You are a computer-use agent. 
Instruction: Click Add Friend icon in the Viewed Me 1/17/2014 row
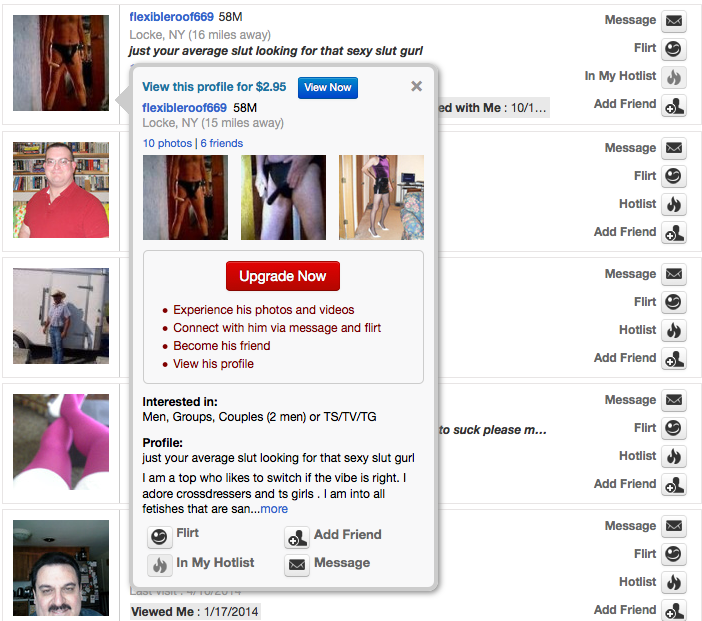click(x=674, y=611)
